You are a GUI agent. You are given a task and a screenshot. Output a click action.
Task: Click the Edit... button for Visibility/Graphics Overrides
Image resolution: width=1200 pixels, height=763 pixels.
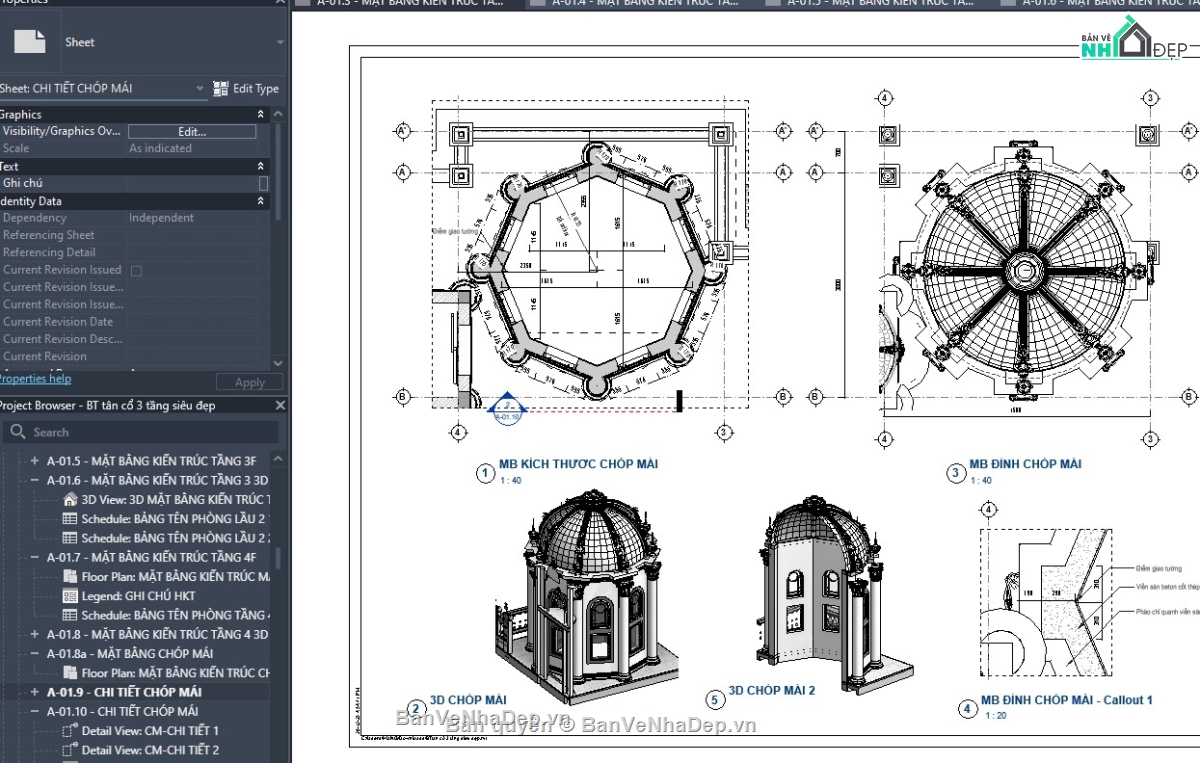pos(192,131)
